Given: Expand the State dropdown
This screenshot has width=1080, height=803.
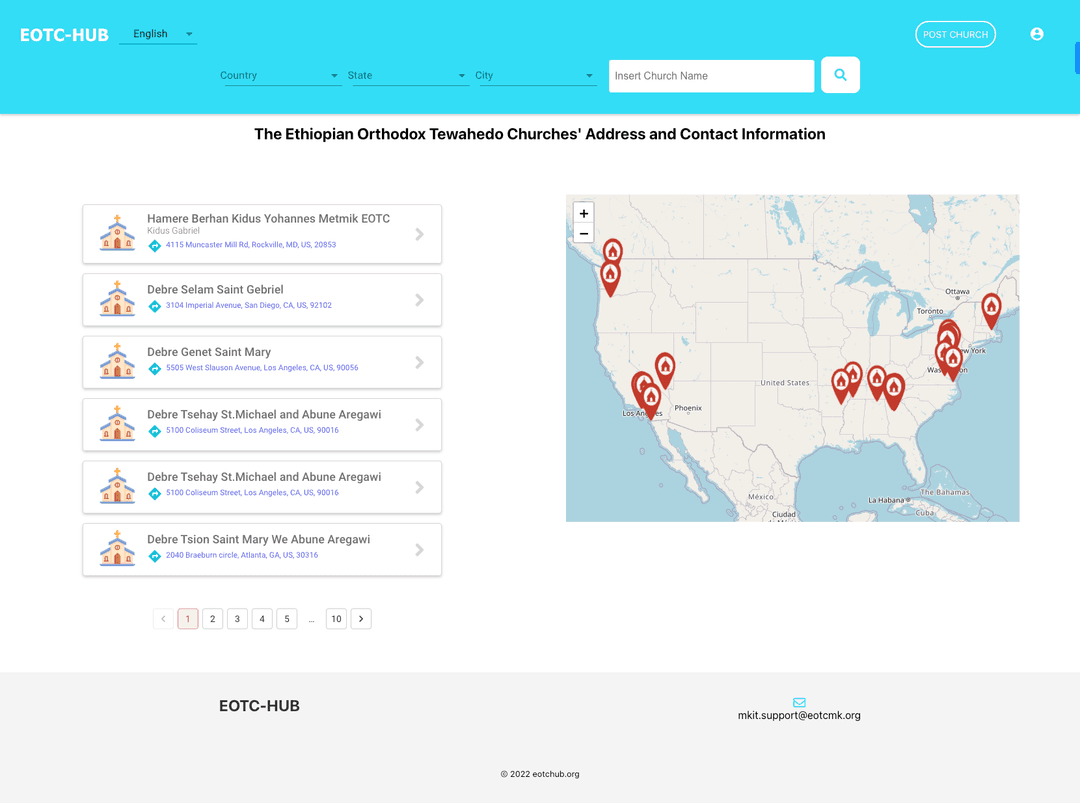Looking at the screenshot, I should [x=407, y=76].
